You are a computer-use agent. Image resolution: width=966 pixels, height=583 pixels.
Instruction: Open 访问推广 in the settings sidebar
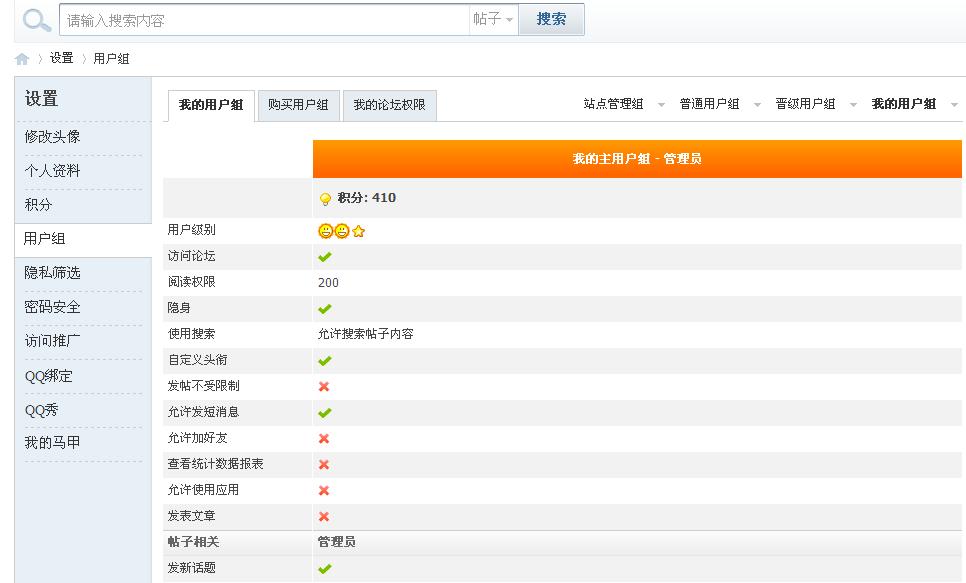[x=52, y=340]
